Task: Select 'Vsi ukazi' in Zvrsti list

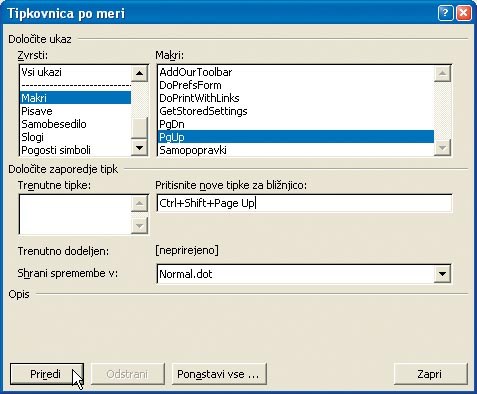Action: (x=75, y=72)
